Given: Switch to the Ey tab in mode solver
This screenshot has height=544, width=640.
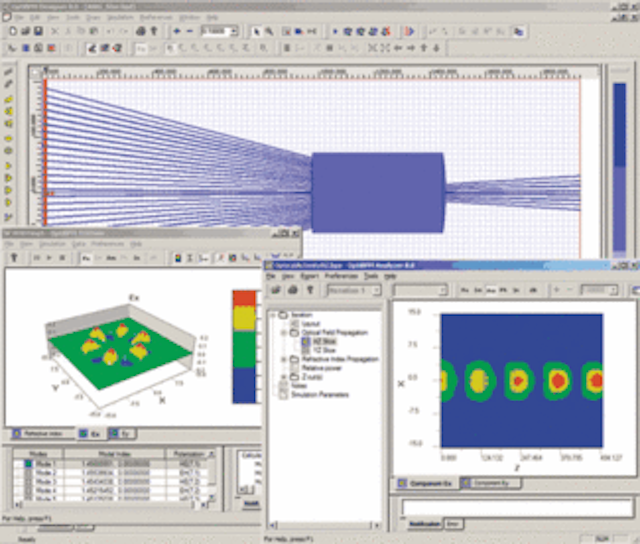Looking at the screenshot, I should (122, 434).
